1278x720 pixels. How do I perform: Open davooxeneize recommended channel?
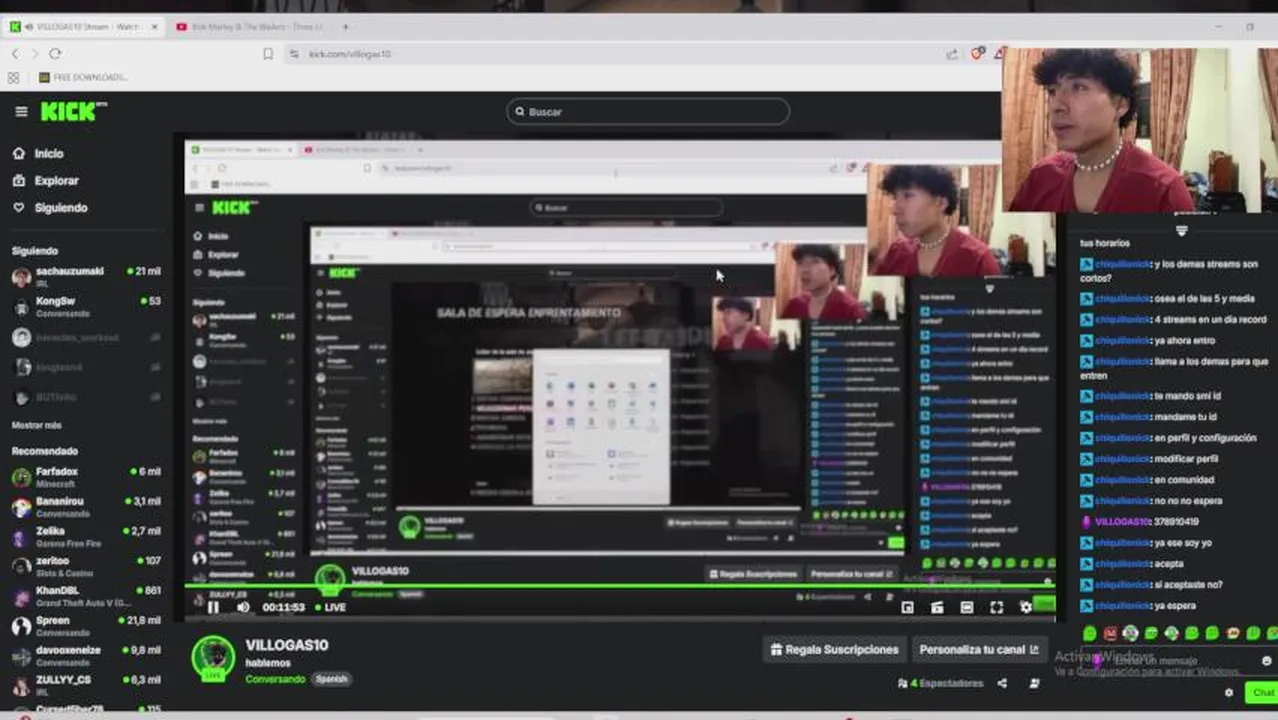tap(86, 655)
